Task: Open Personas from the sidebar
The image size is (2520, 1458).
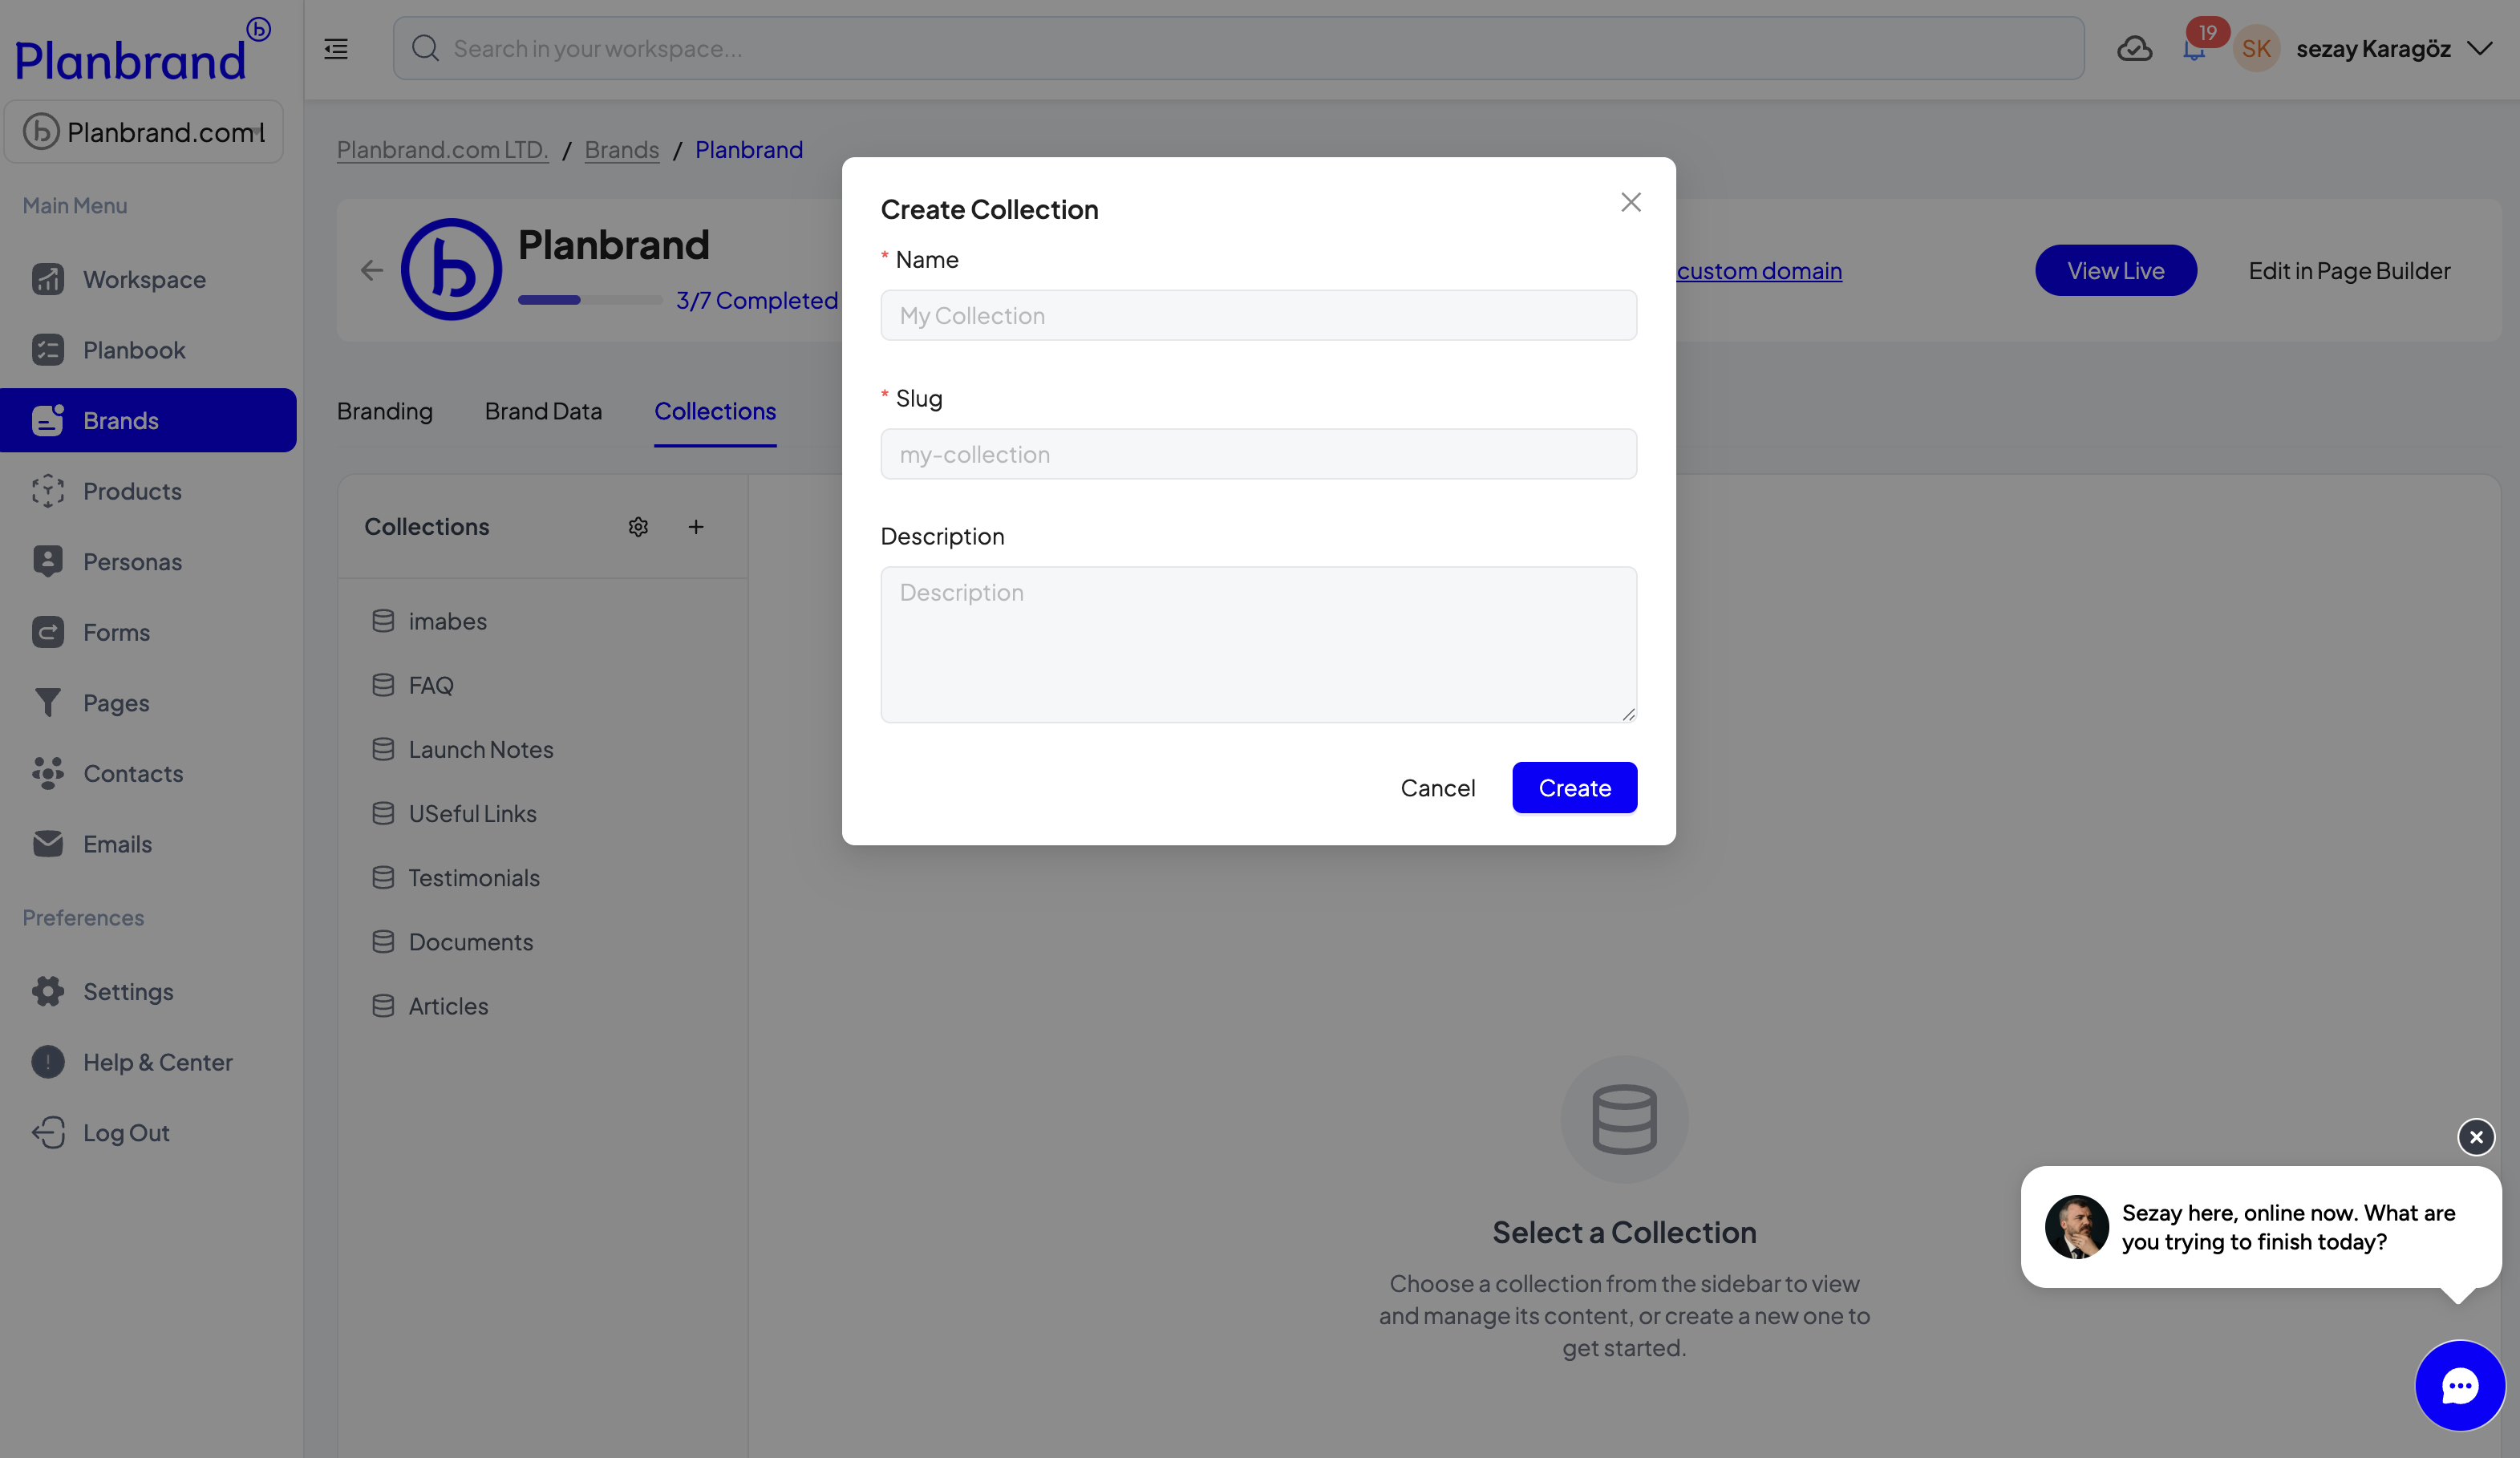Action: click(132, 562)
